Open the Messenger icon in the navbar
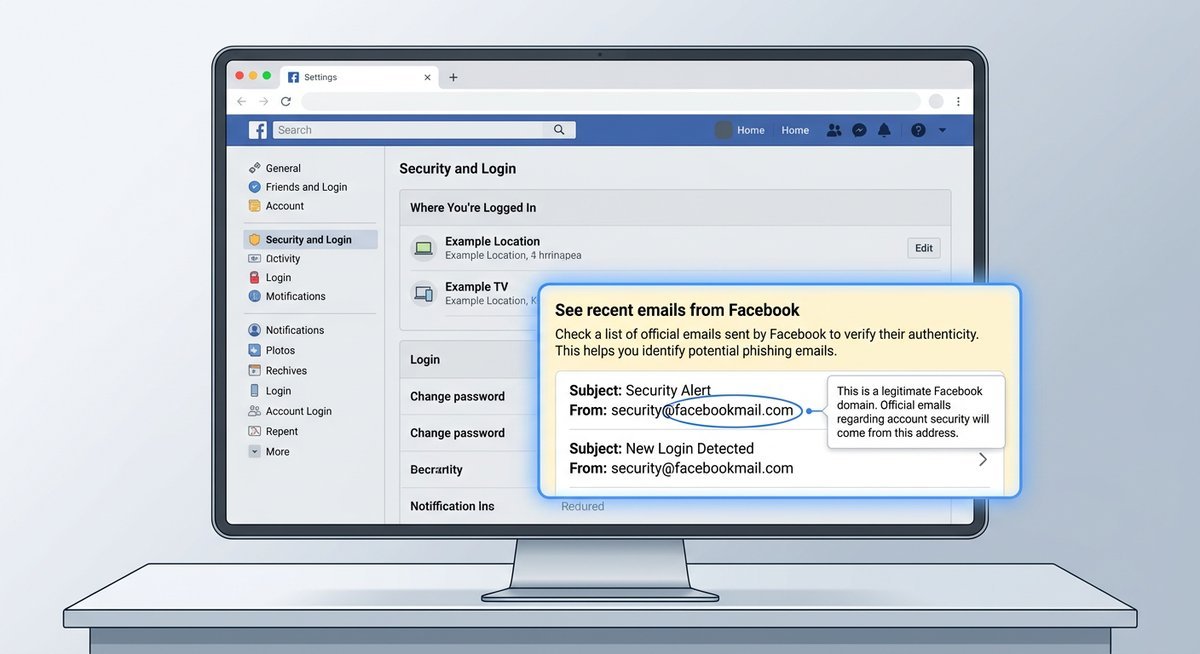This screenshot has height=654, width=1200. click(x=859, y=129)
